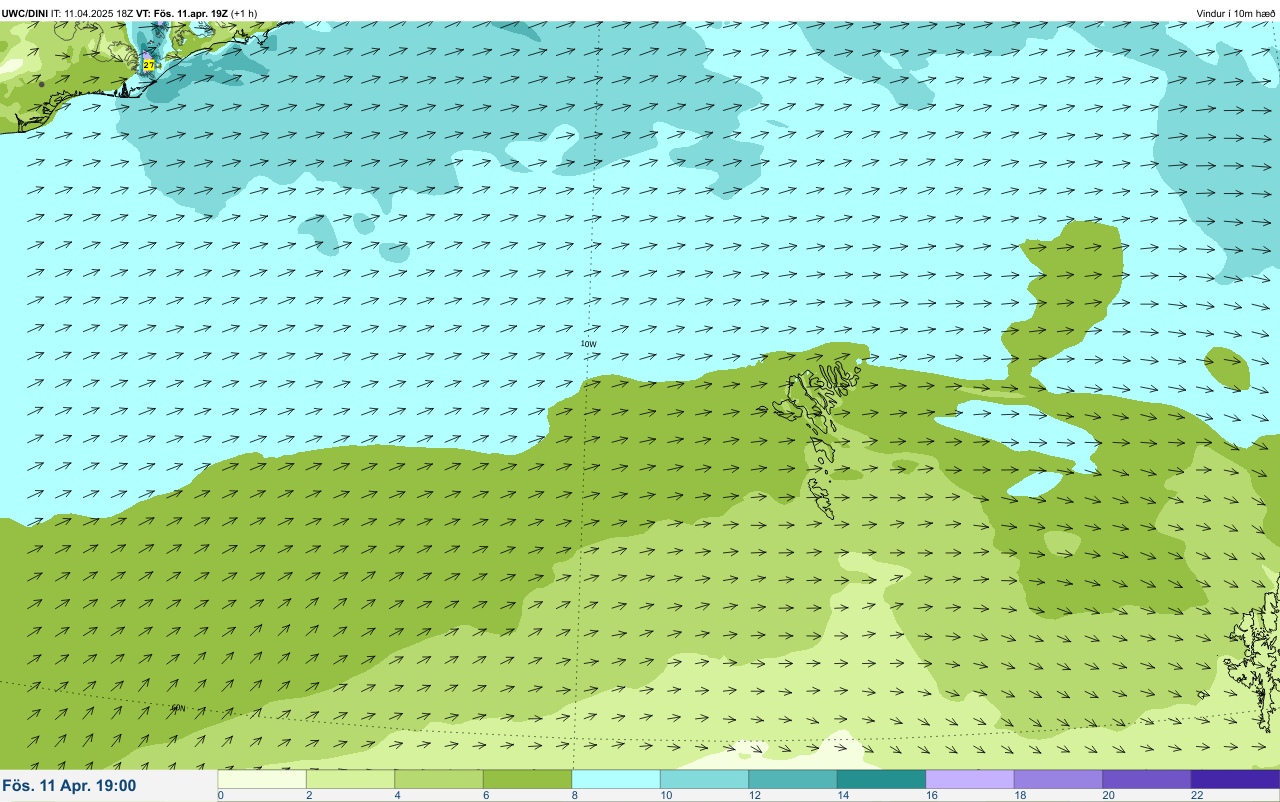Pick the 4–6 m/s green legend swatch
Screen dimensions: 1280x802
click(439, 779)
